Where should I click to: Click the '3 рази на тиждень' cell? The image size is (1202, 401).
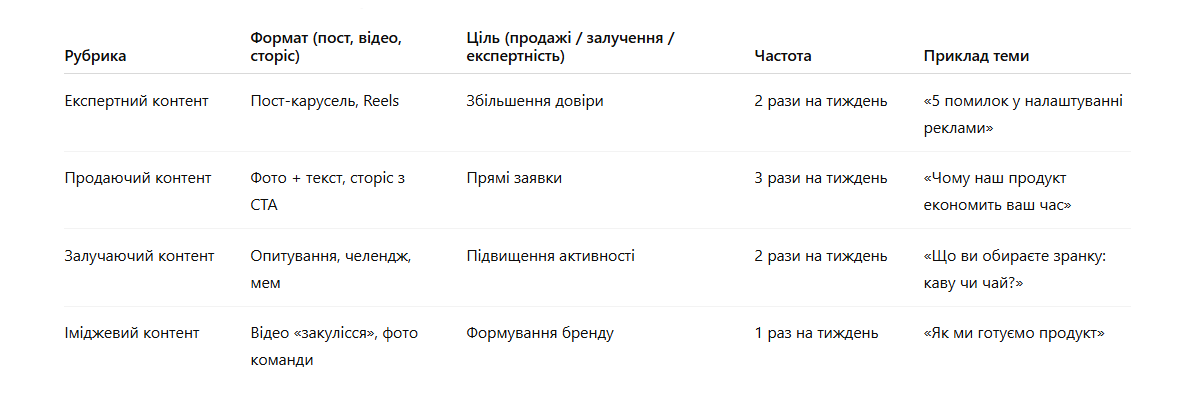[820, 178]
